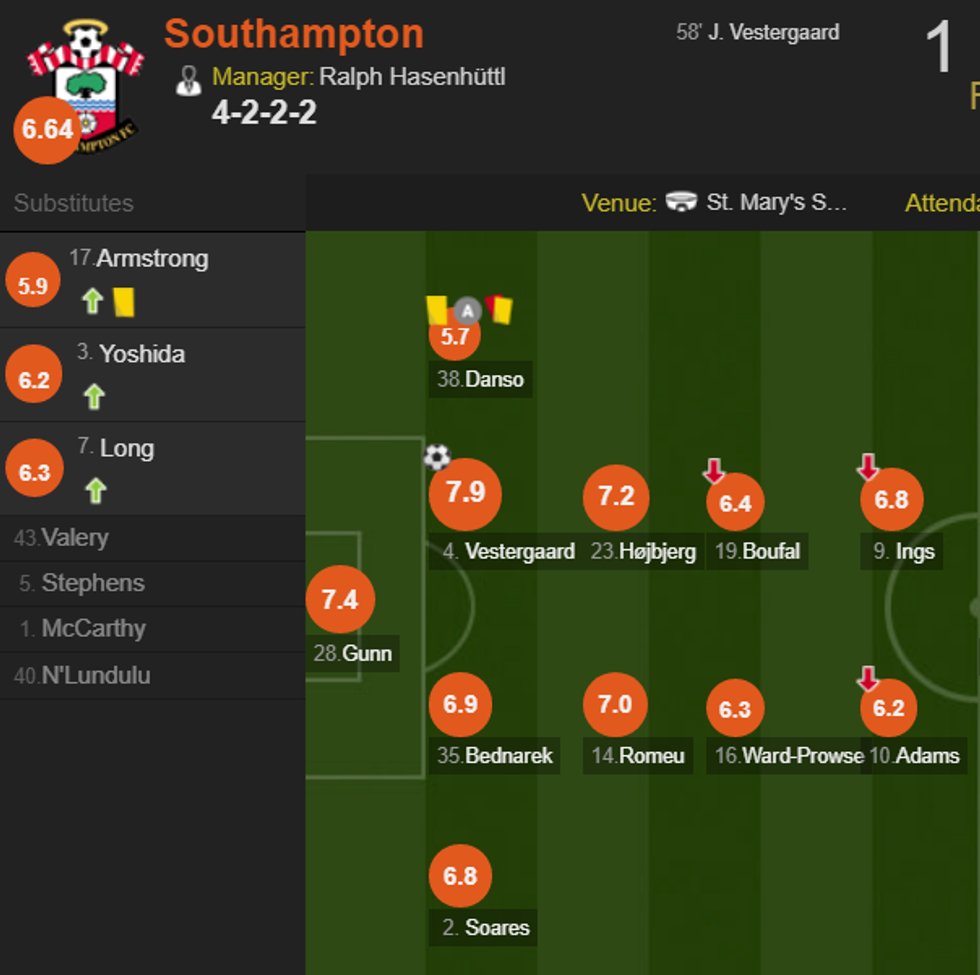Open the Southampton team name link
Viewport: 980px width, 975px height.
coord(294,34)
